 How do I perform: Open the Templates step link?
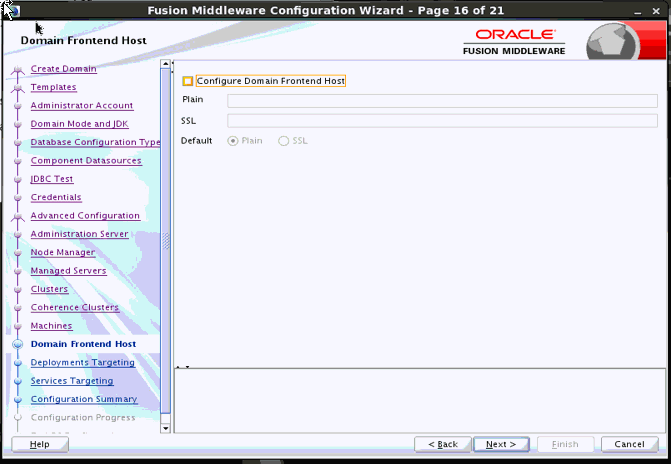pos(53,87)
